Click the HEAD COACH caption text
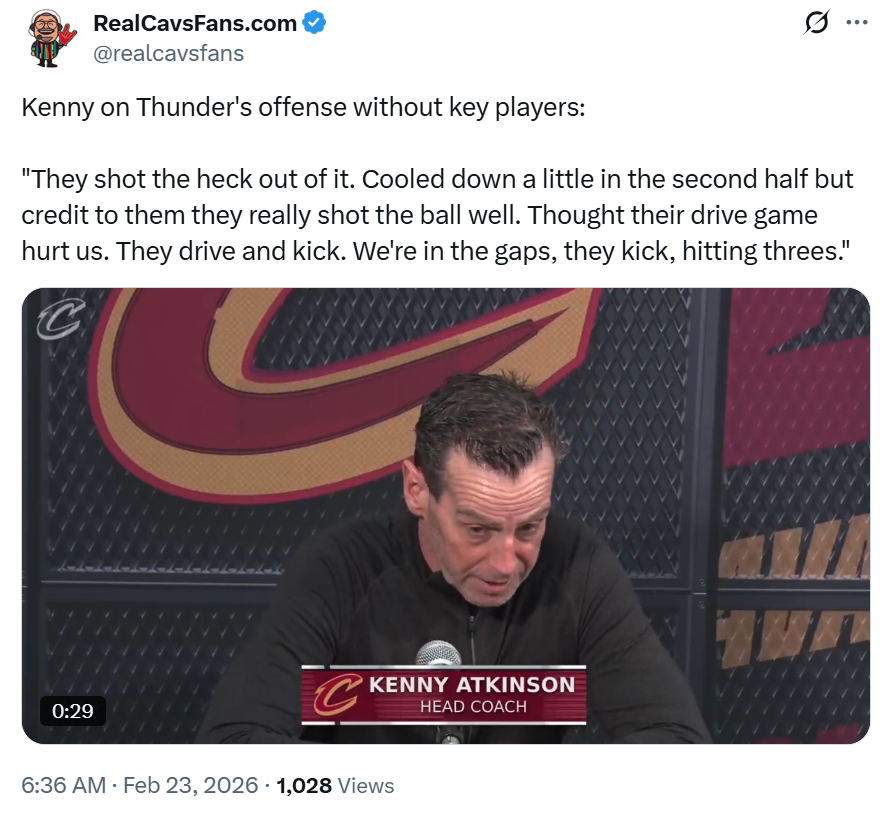 (x=473, y=708)
